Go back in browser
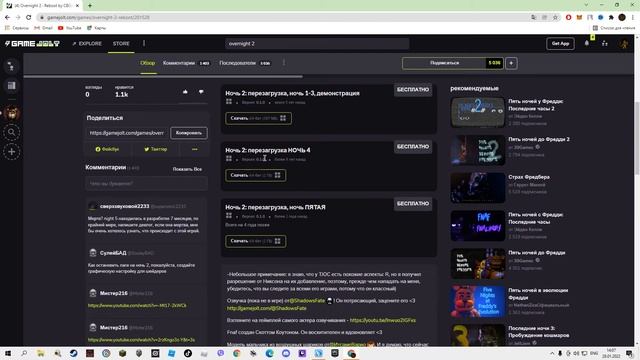The image size is (640, 360). point(7,17)
